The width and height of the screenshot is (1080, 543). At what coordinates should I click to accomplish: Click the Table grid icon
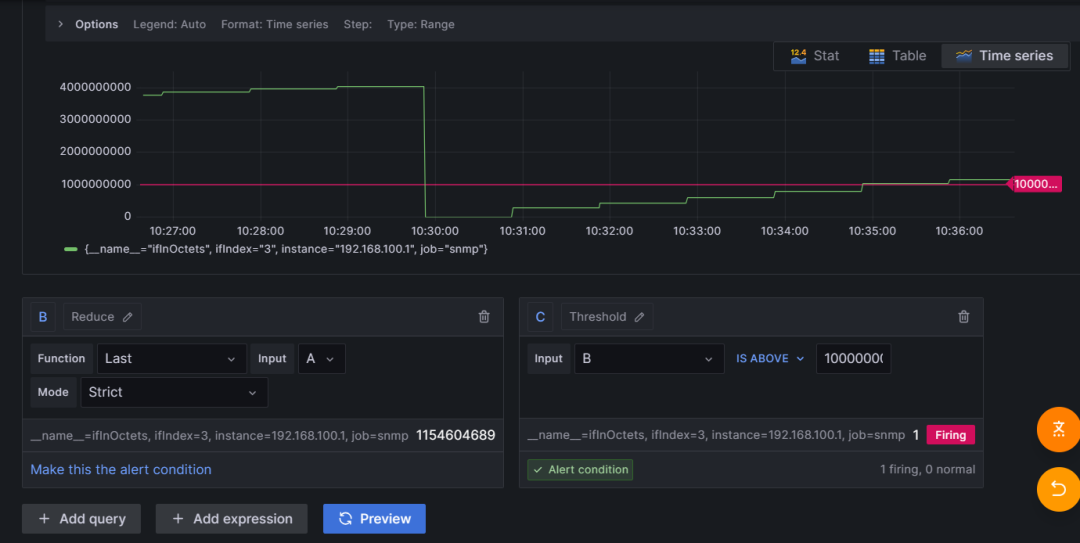click(x=877, y=56)
